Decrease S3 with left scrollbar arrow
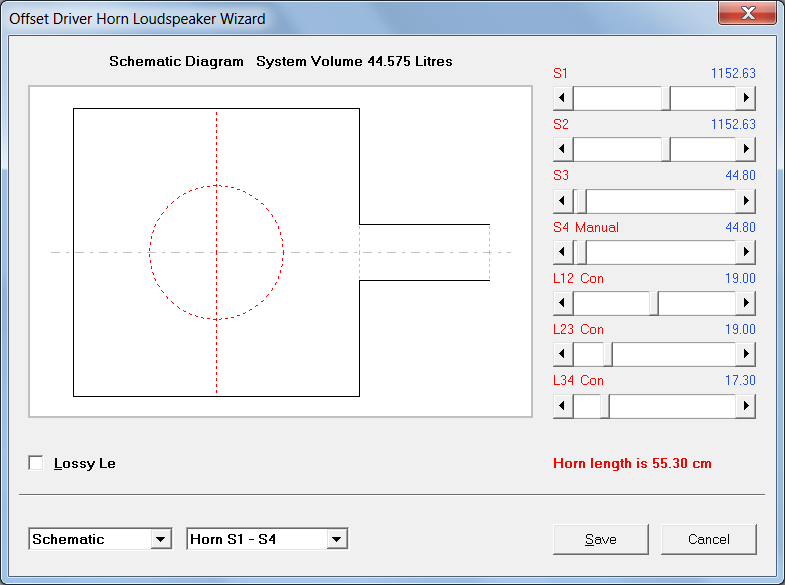785x585 pixels. (563, 201)
